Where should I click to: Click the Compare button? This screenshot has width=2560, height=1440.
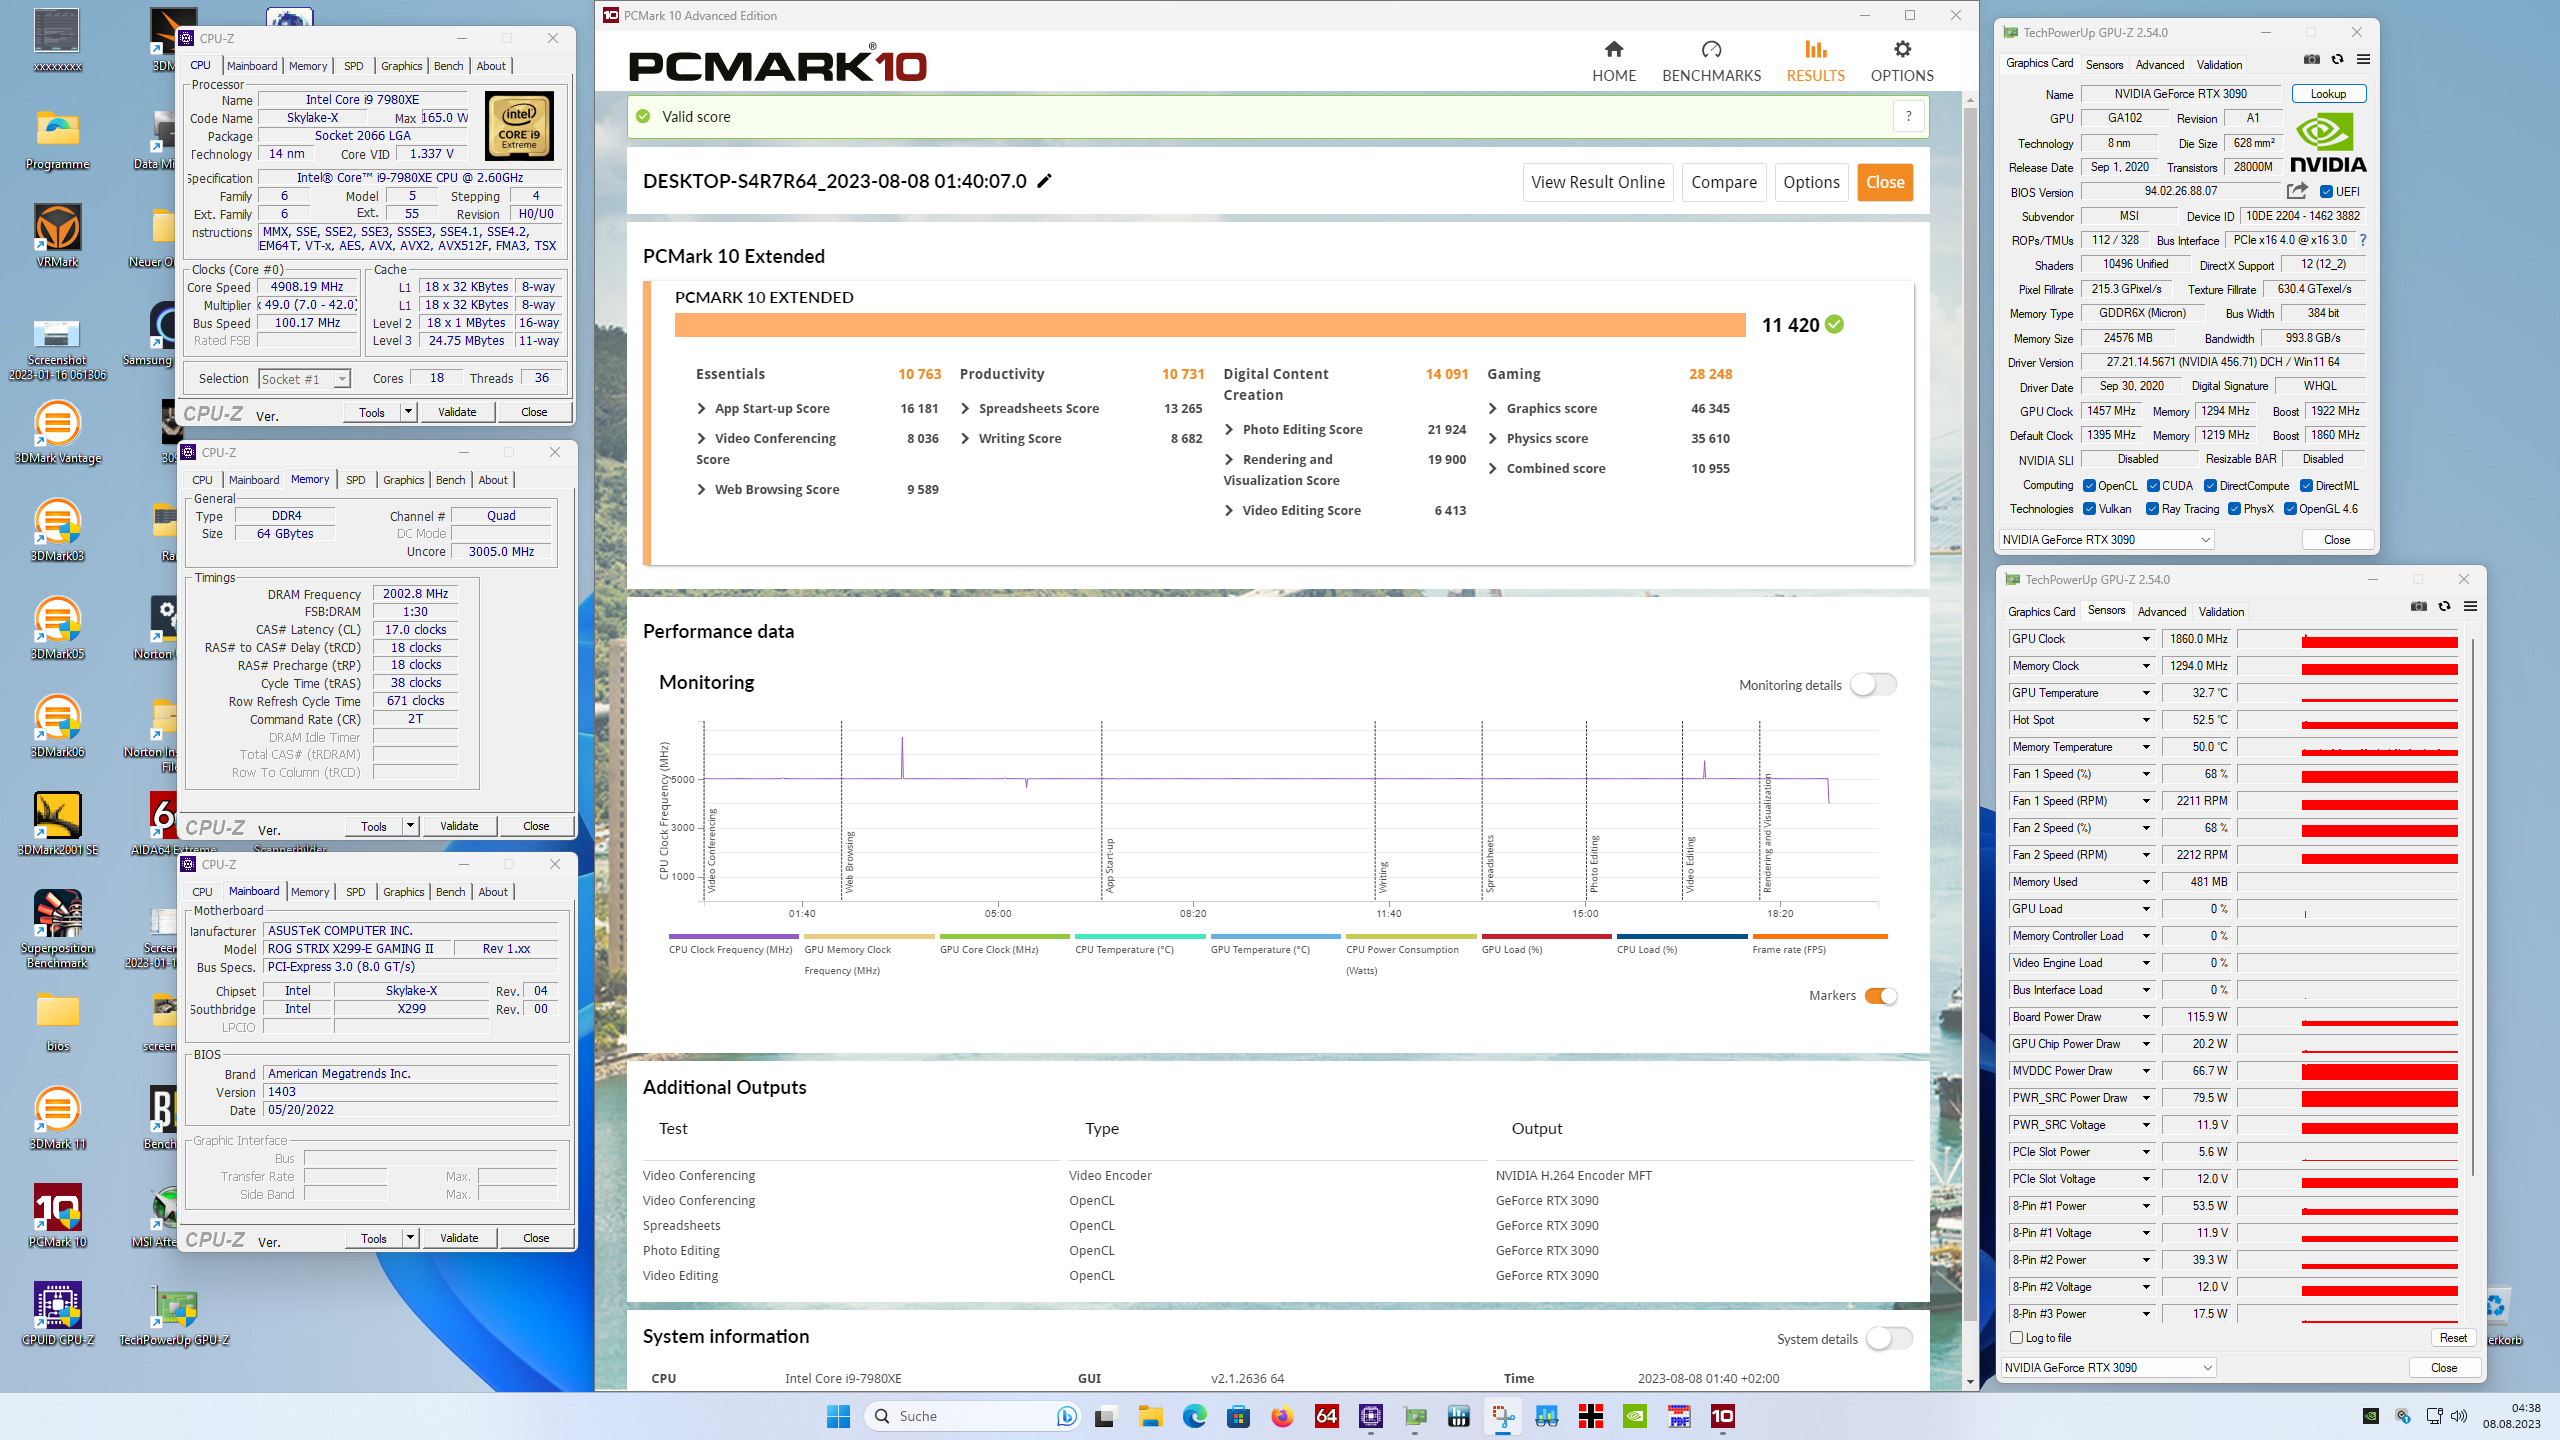tap(1724, 182)
